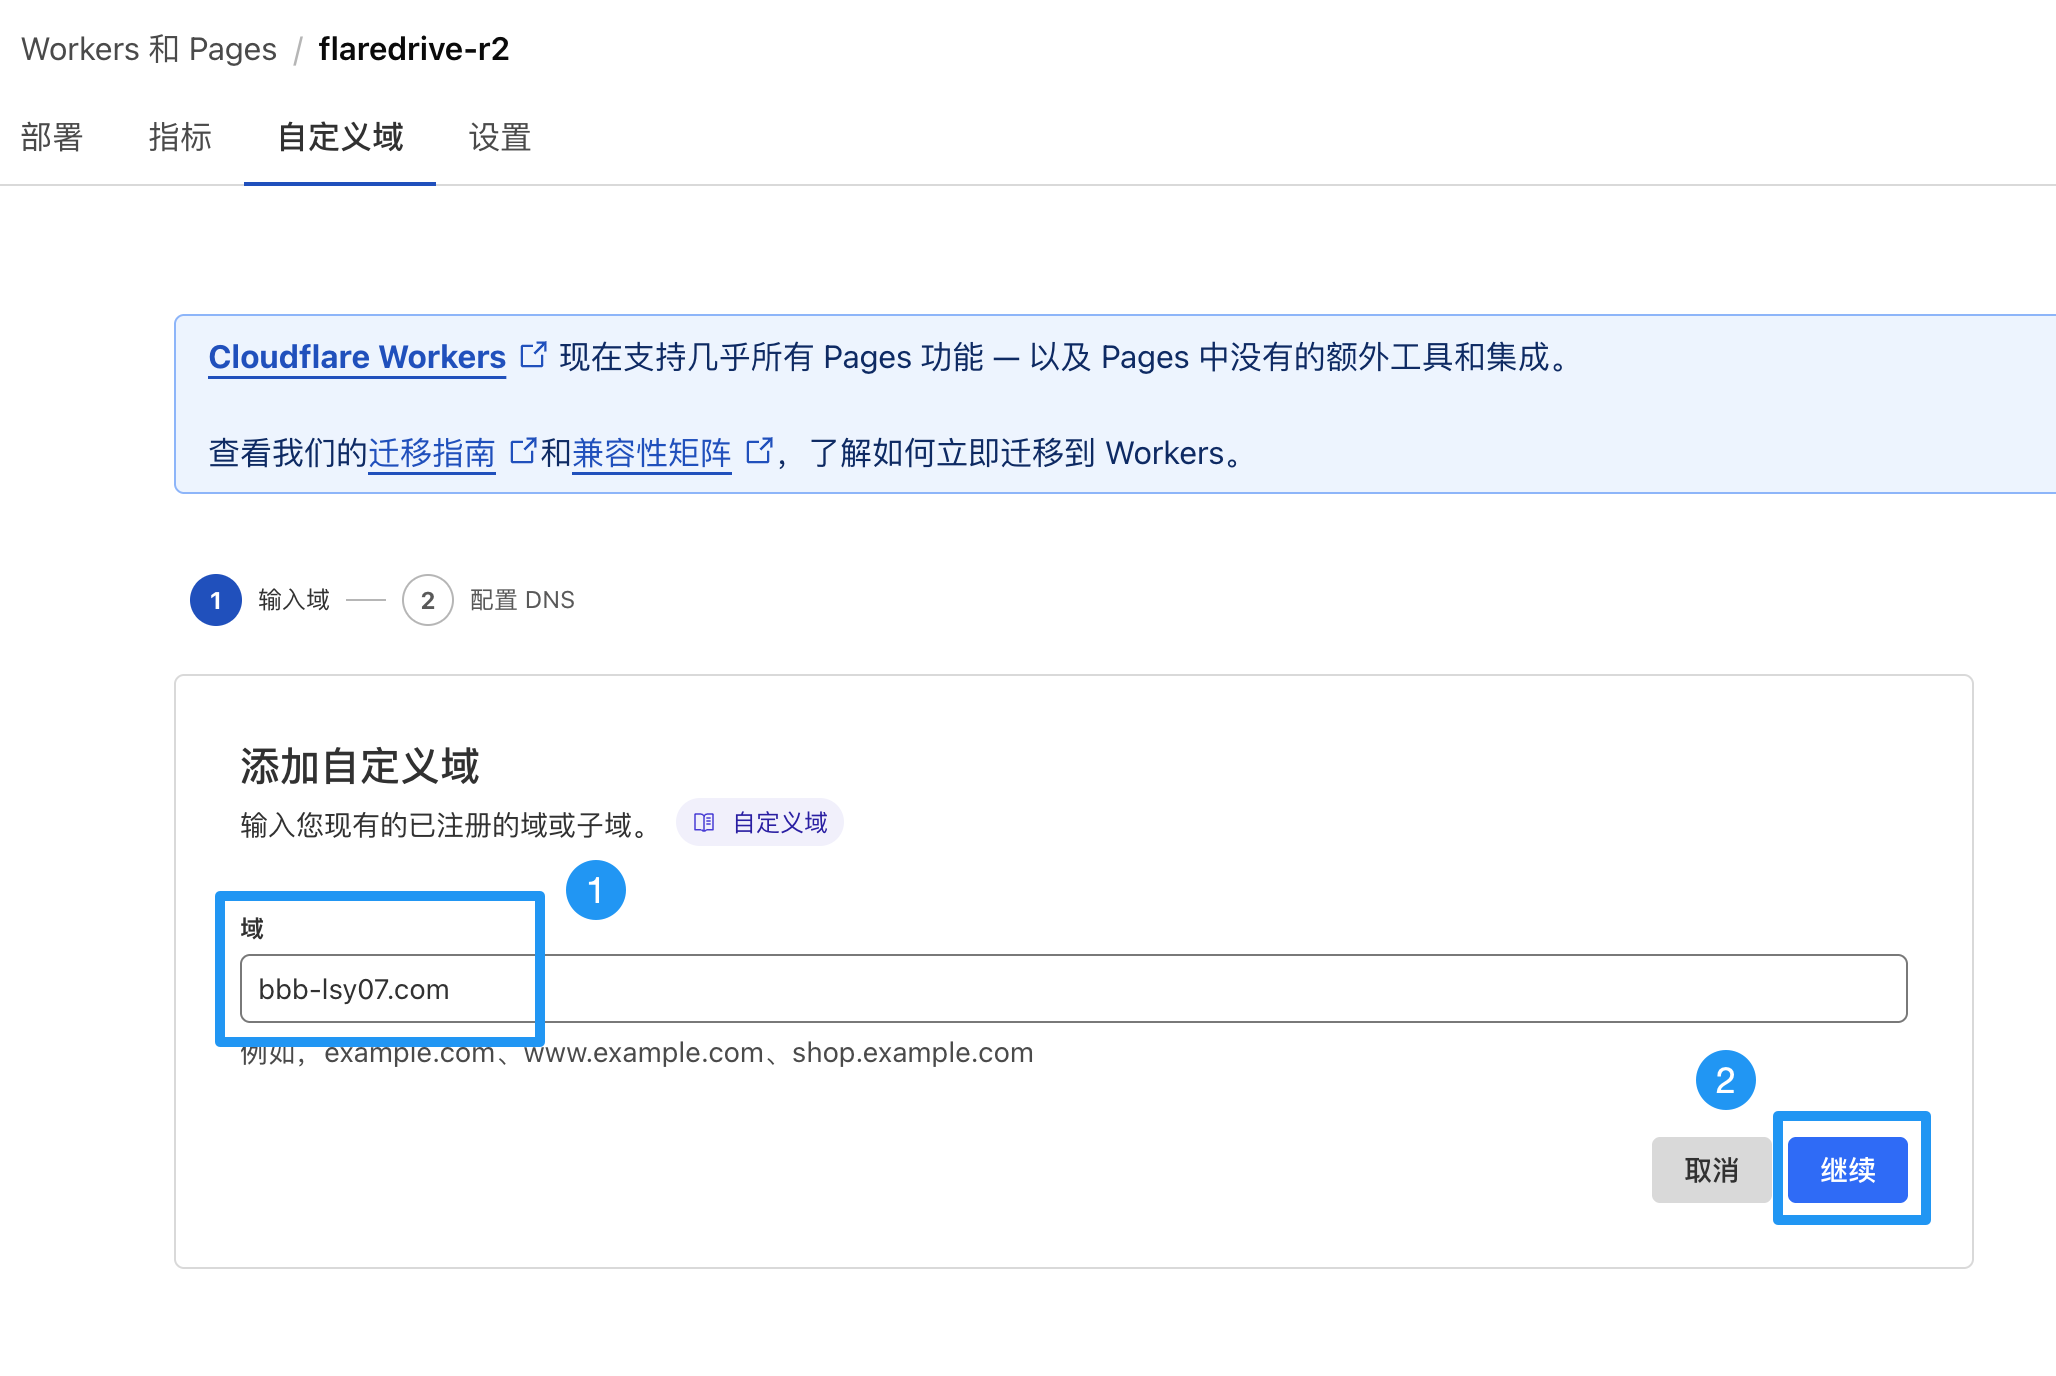Switch to the 指标 tab
The width and height of the screenshot is (2056, 1376).
180,137
